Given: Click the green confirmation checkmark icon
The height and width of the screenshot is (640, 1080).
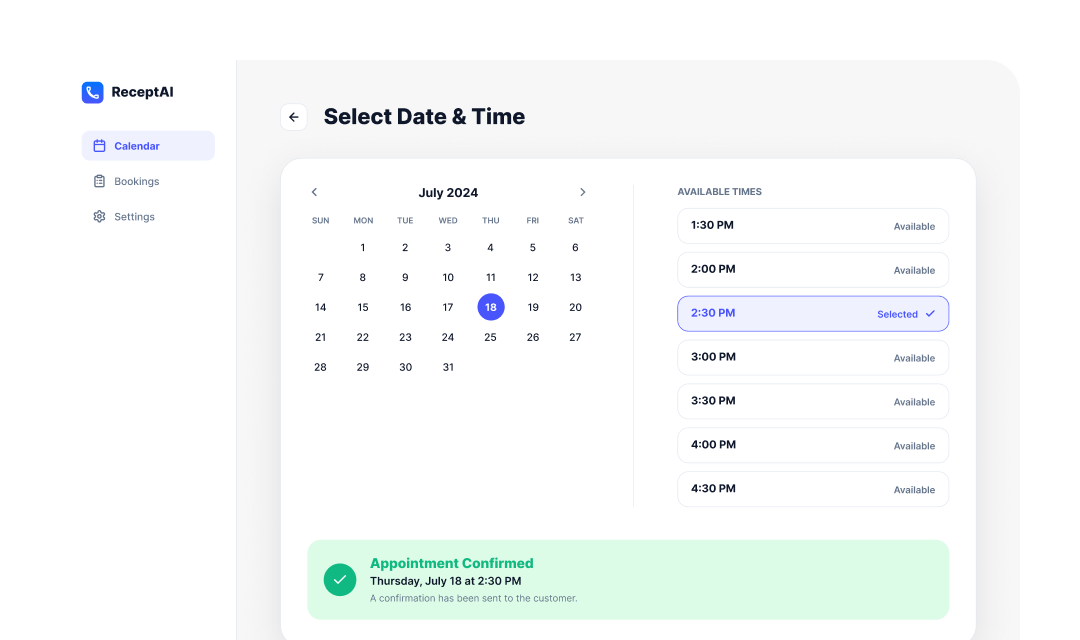Looking at the screenshot, I should (x=340, y=579).
